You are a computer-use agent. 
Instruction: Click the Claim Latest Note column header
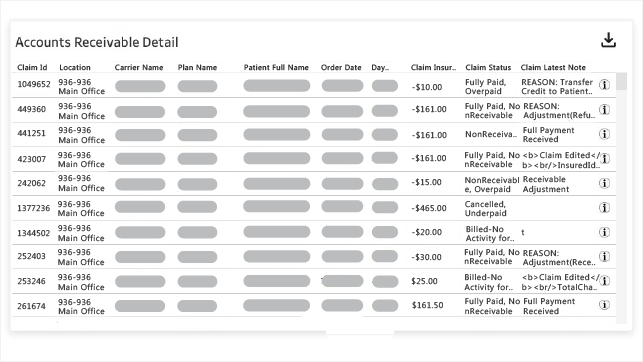pyautogui.click(x=553, y=67)
